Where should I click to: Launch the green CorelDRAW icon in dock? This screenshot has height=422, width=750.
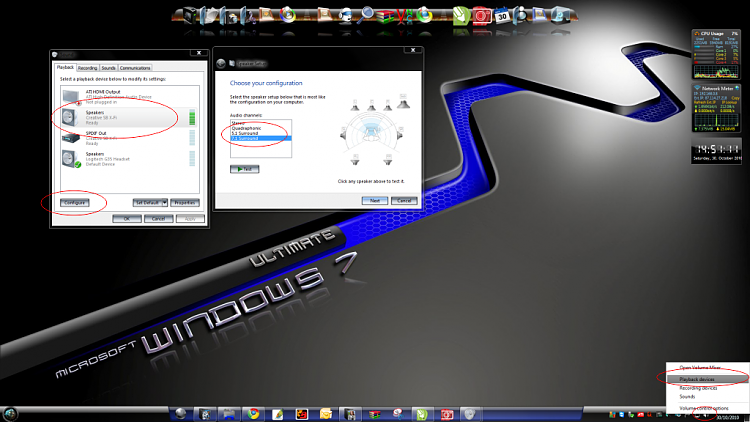click(x=461, y=16)
